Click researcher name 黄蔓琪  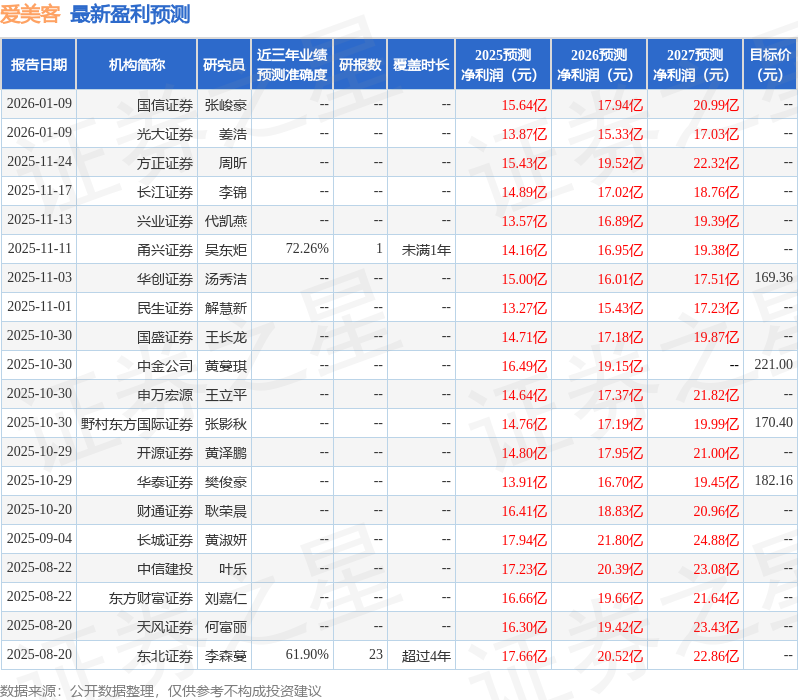point(226,367)
